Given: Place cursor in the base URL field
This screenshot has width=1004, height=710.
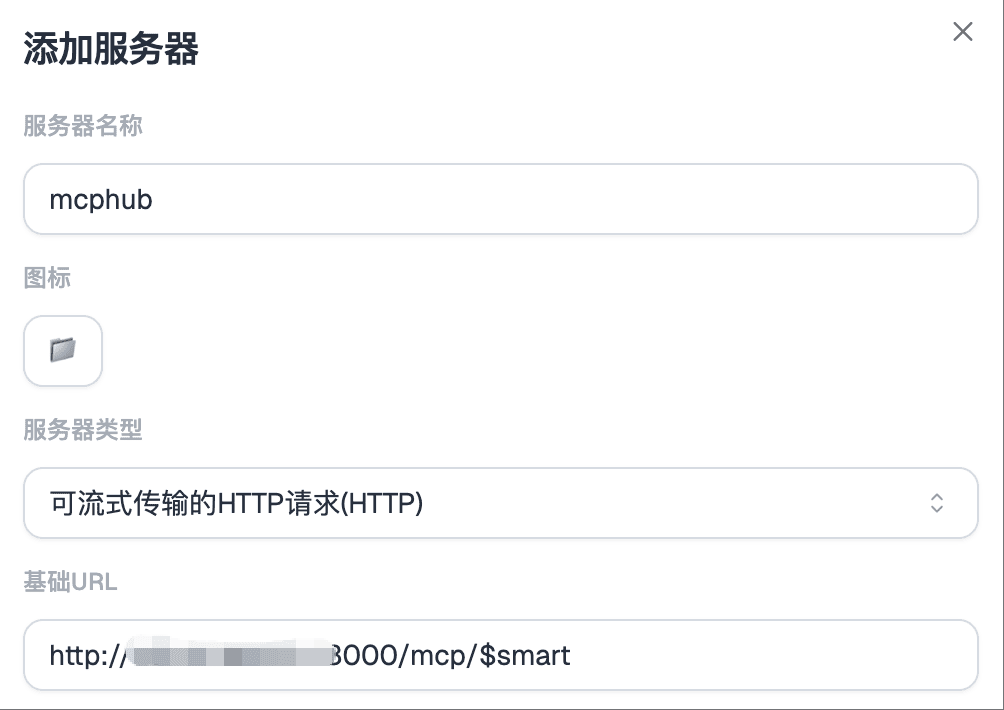Looking at the screenshot, I should 500,655.
